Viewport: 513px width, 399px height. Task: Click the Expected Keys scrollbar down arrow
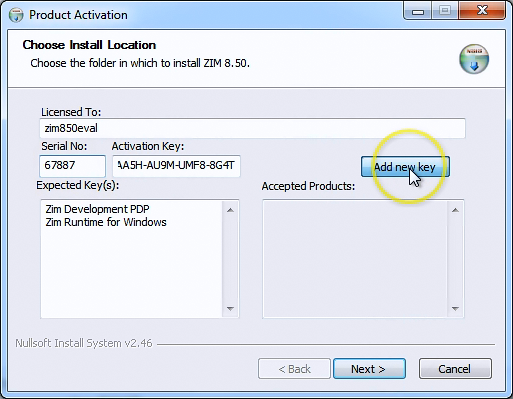click(230, 308)
